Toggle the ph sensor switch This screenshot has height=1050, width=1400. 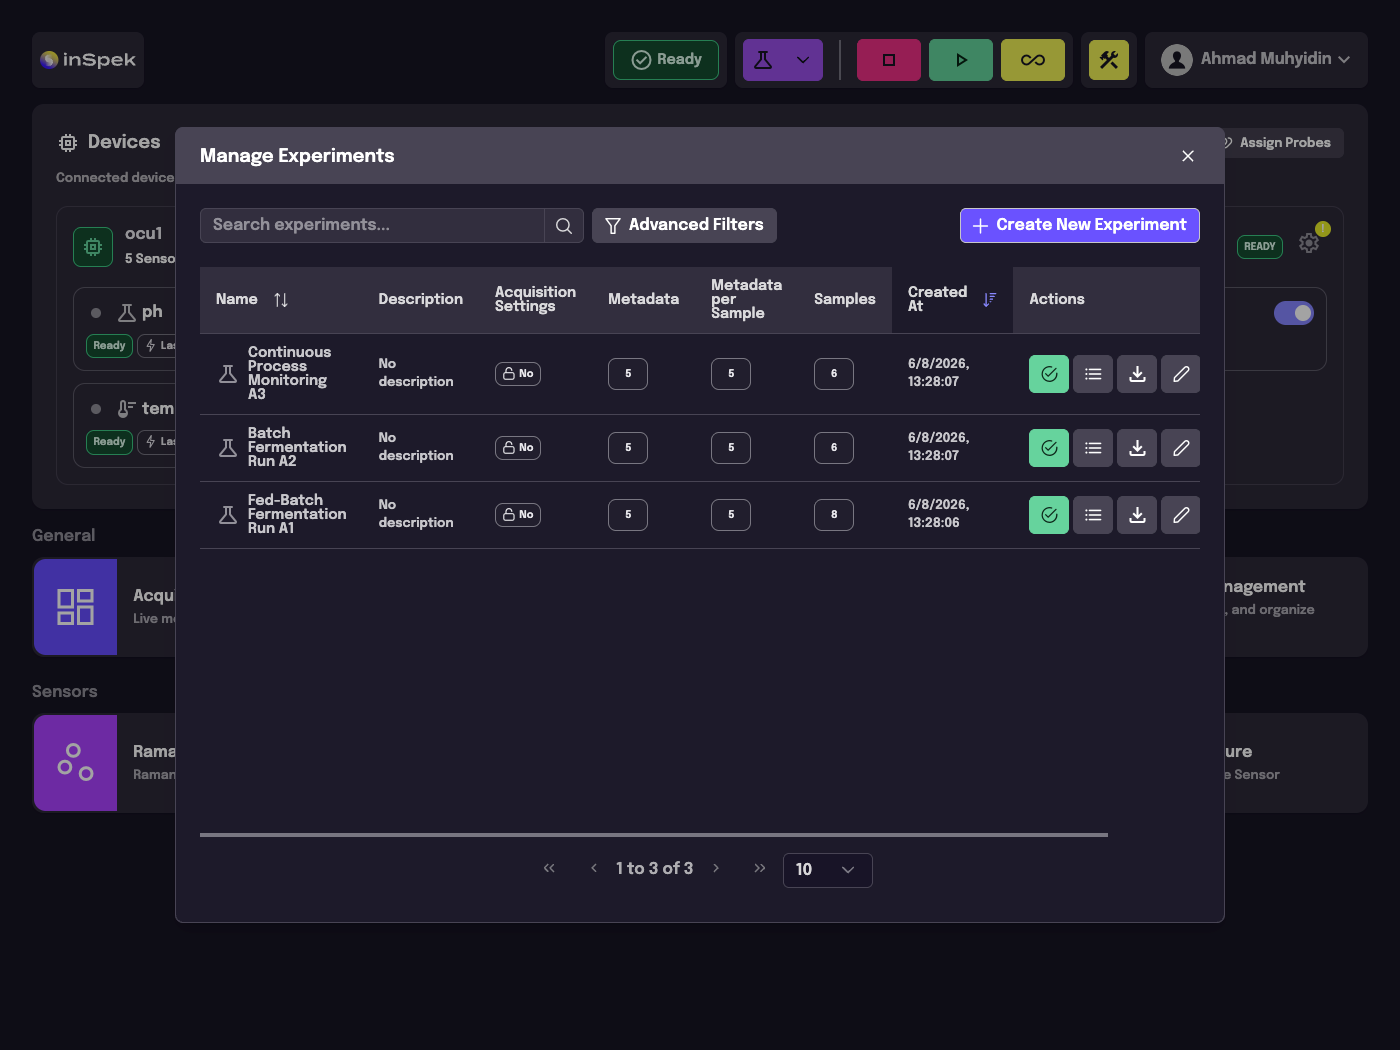(1294, 313)
